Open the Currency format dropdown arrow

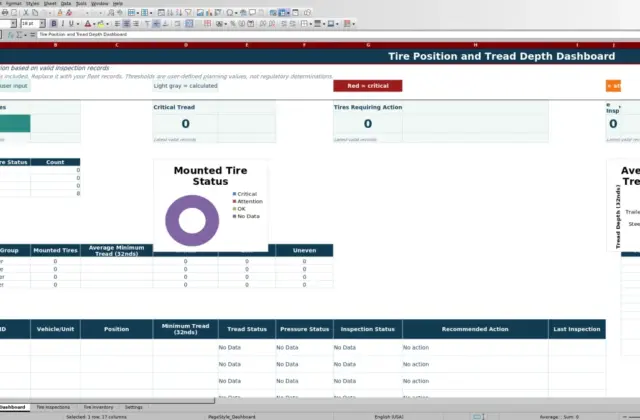(226, 24)
